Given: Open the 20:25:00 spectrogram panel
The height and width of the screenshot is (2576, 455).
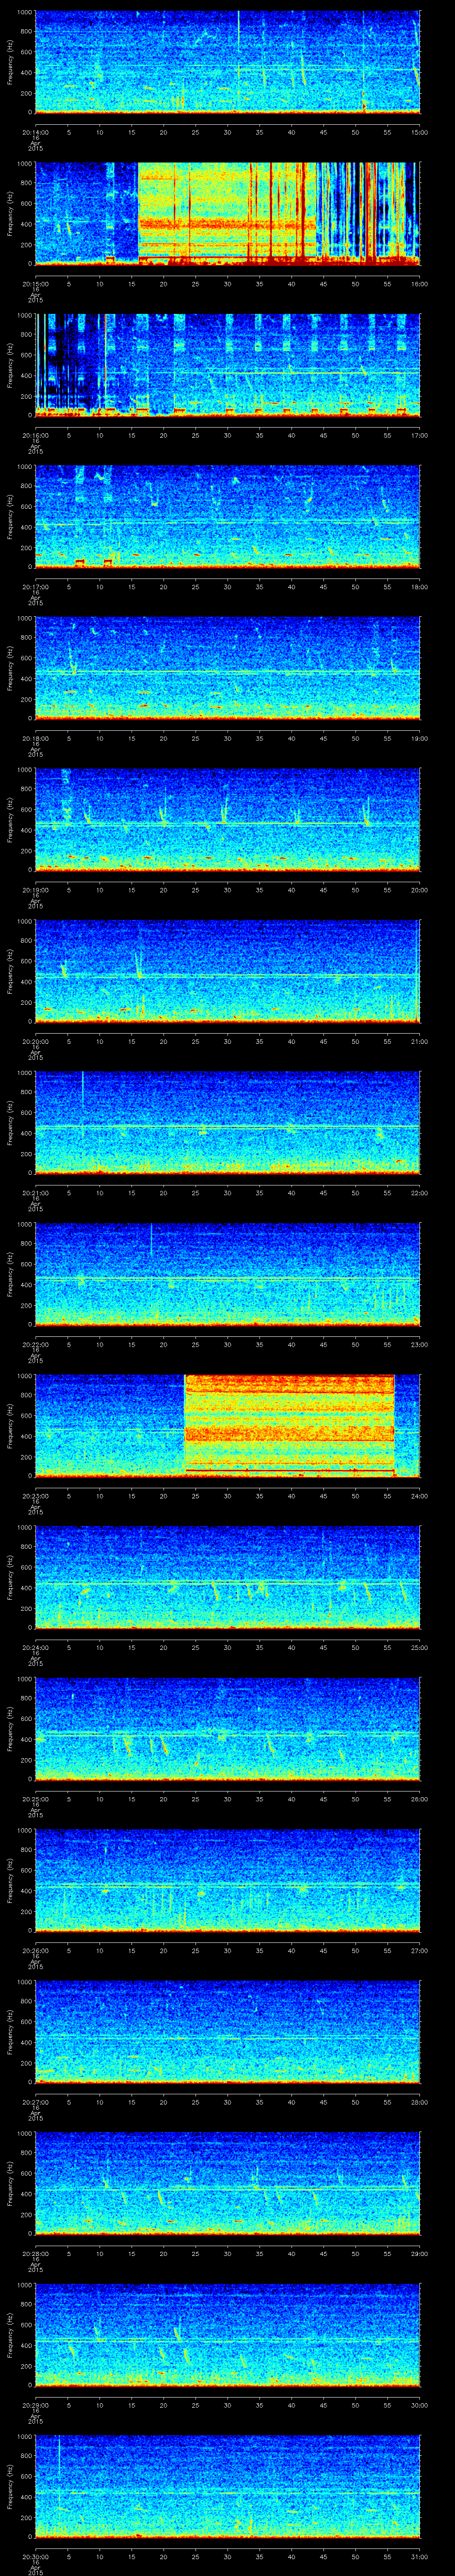Looking at the screenshot, I should [228, 1728].
